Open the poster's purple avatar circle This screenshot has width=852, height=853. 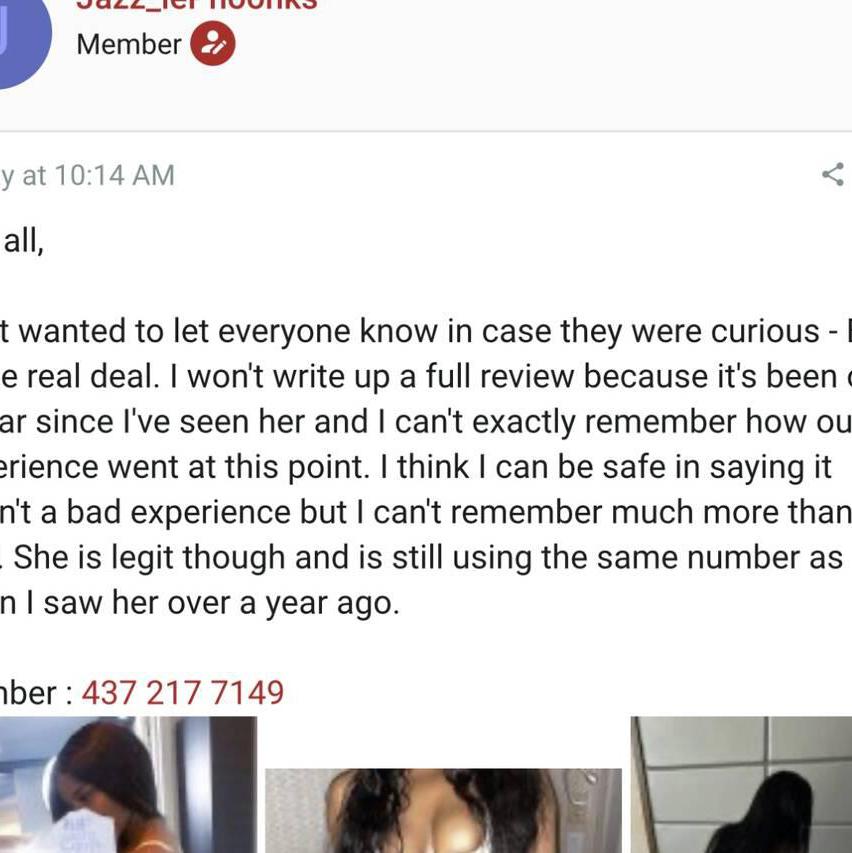20,40
